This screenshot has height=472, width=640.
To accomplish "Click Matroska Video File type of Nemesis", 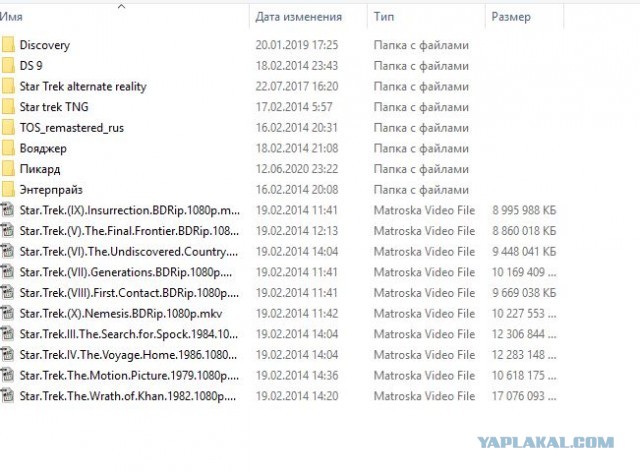I will click(x=424, y=314).
